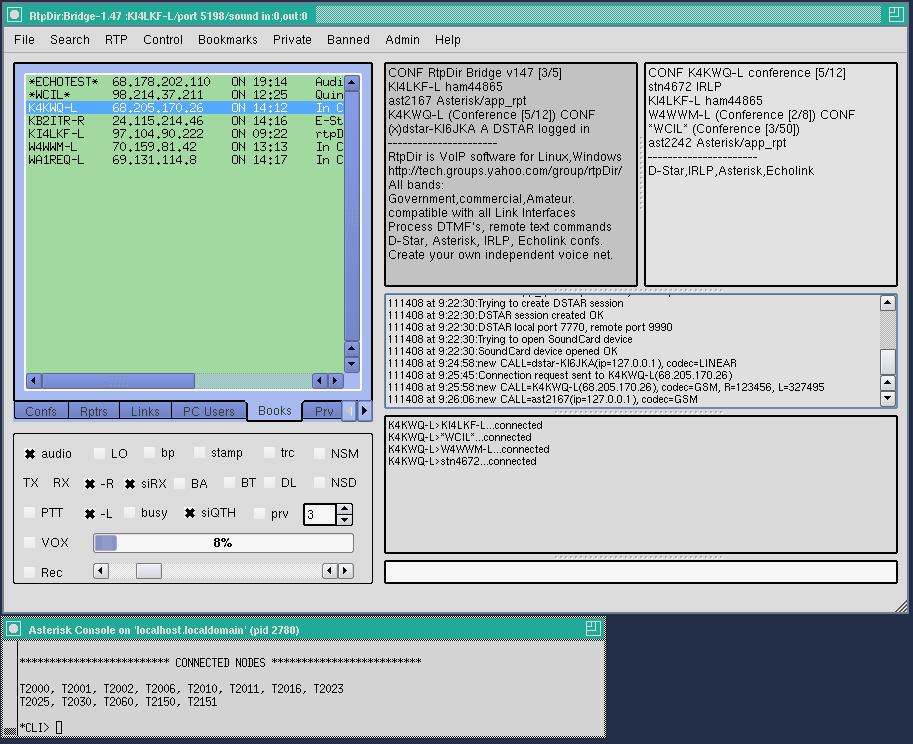Toggle the siQTH checkbox
Screen dimensions: 913x744
pyautogui.click(x=190, y=513)
